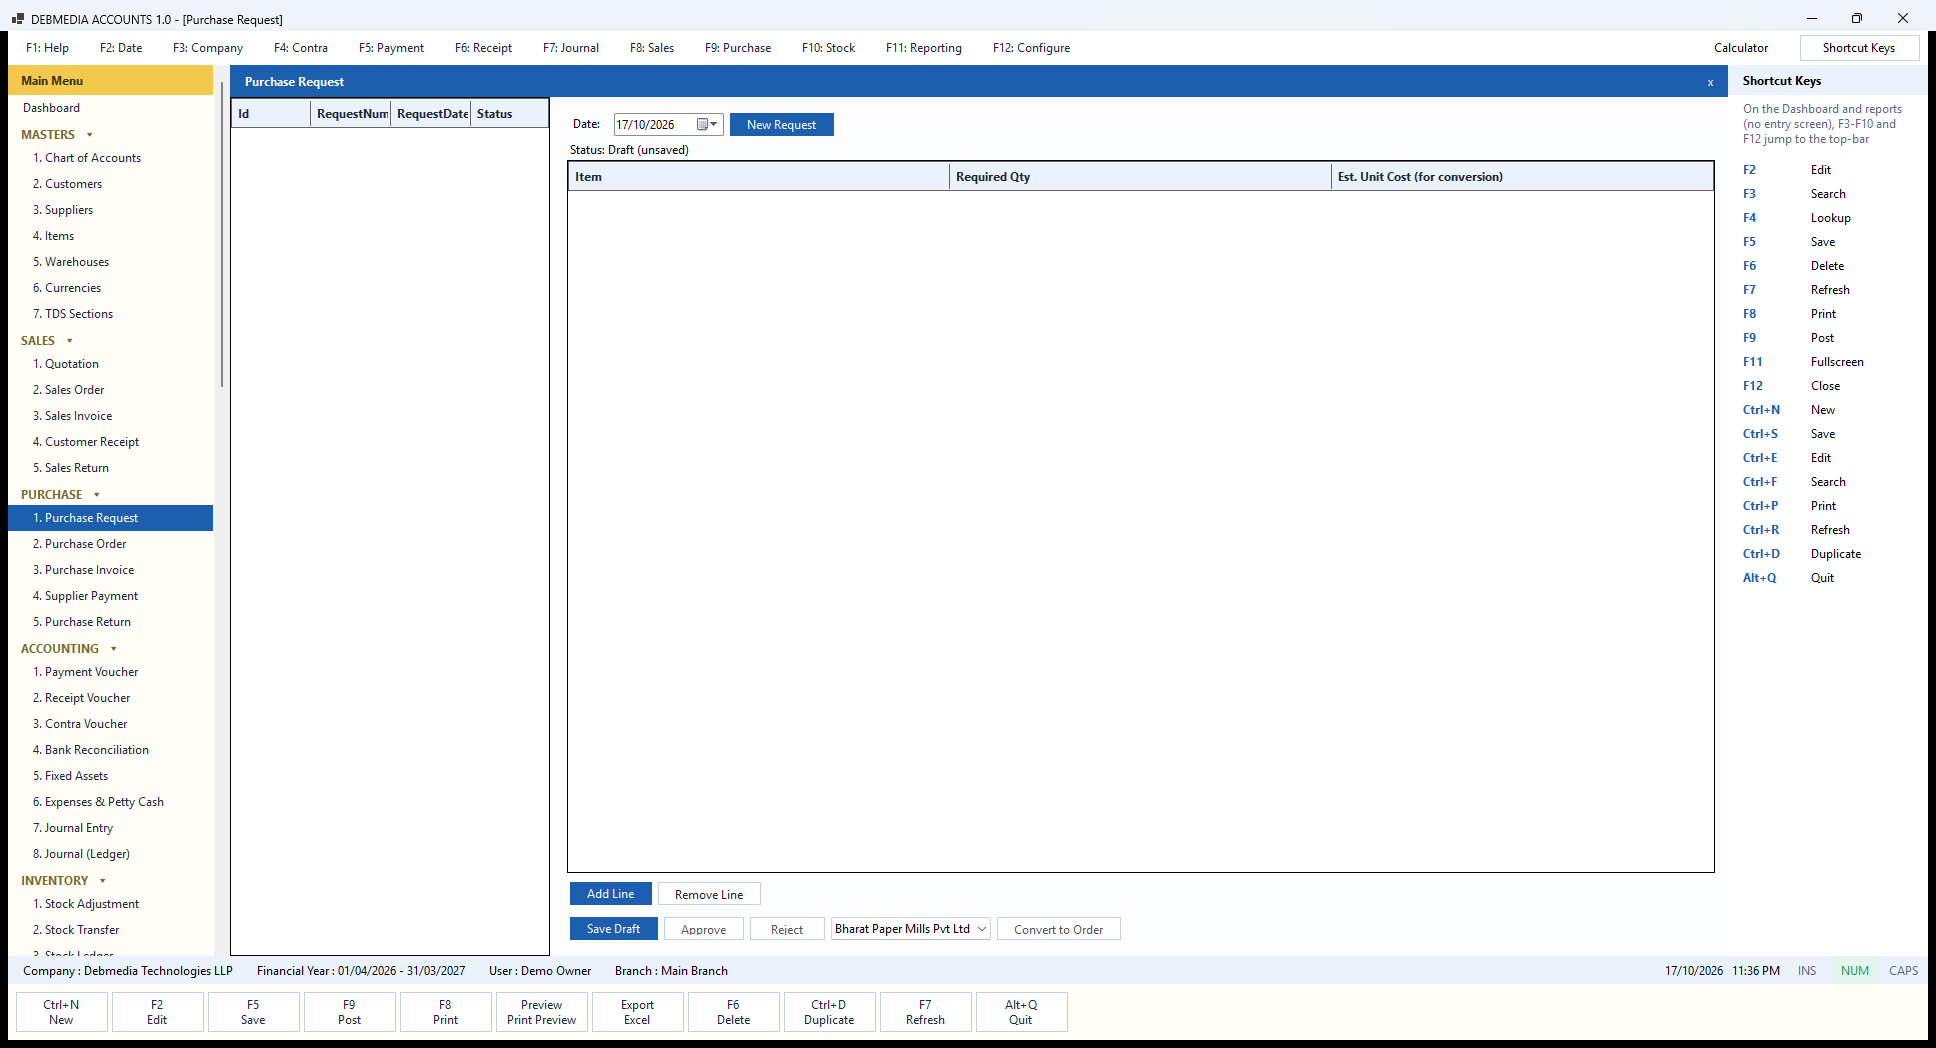Image resolution: width=1936 pixels, height=1048 pixels.
Task: Open Dashboard from the Main Menu
Action: point(110,108)
